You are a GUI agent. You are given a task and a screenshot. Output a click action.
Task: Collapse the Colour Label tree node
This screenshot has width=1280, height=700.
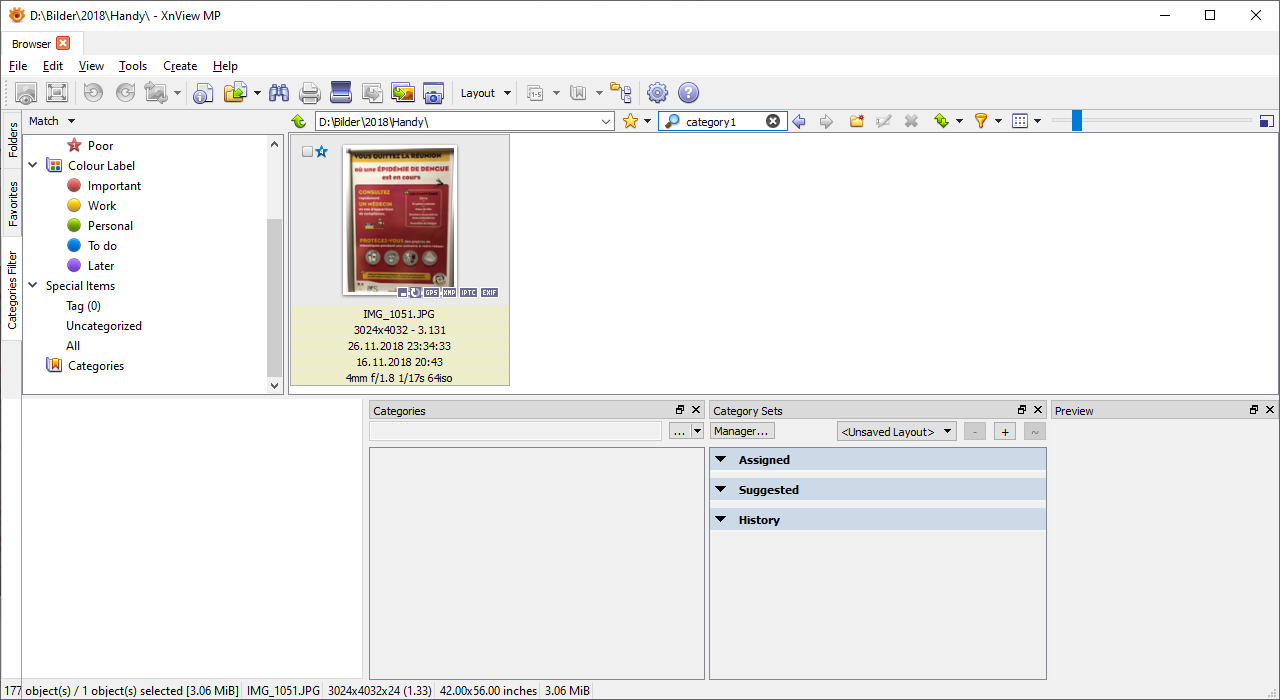(x=33, y=166)
